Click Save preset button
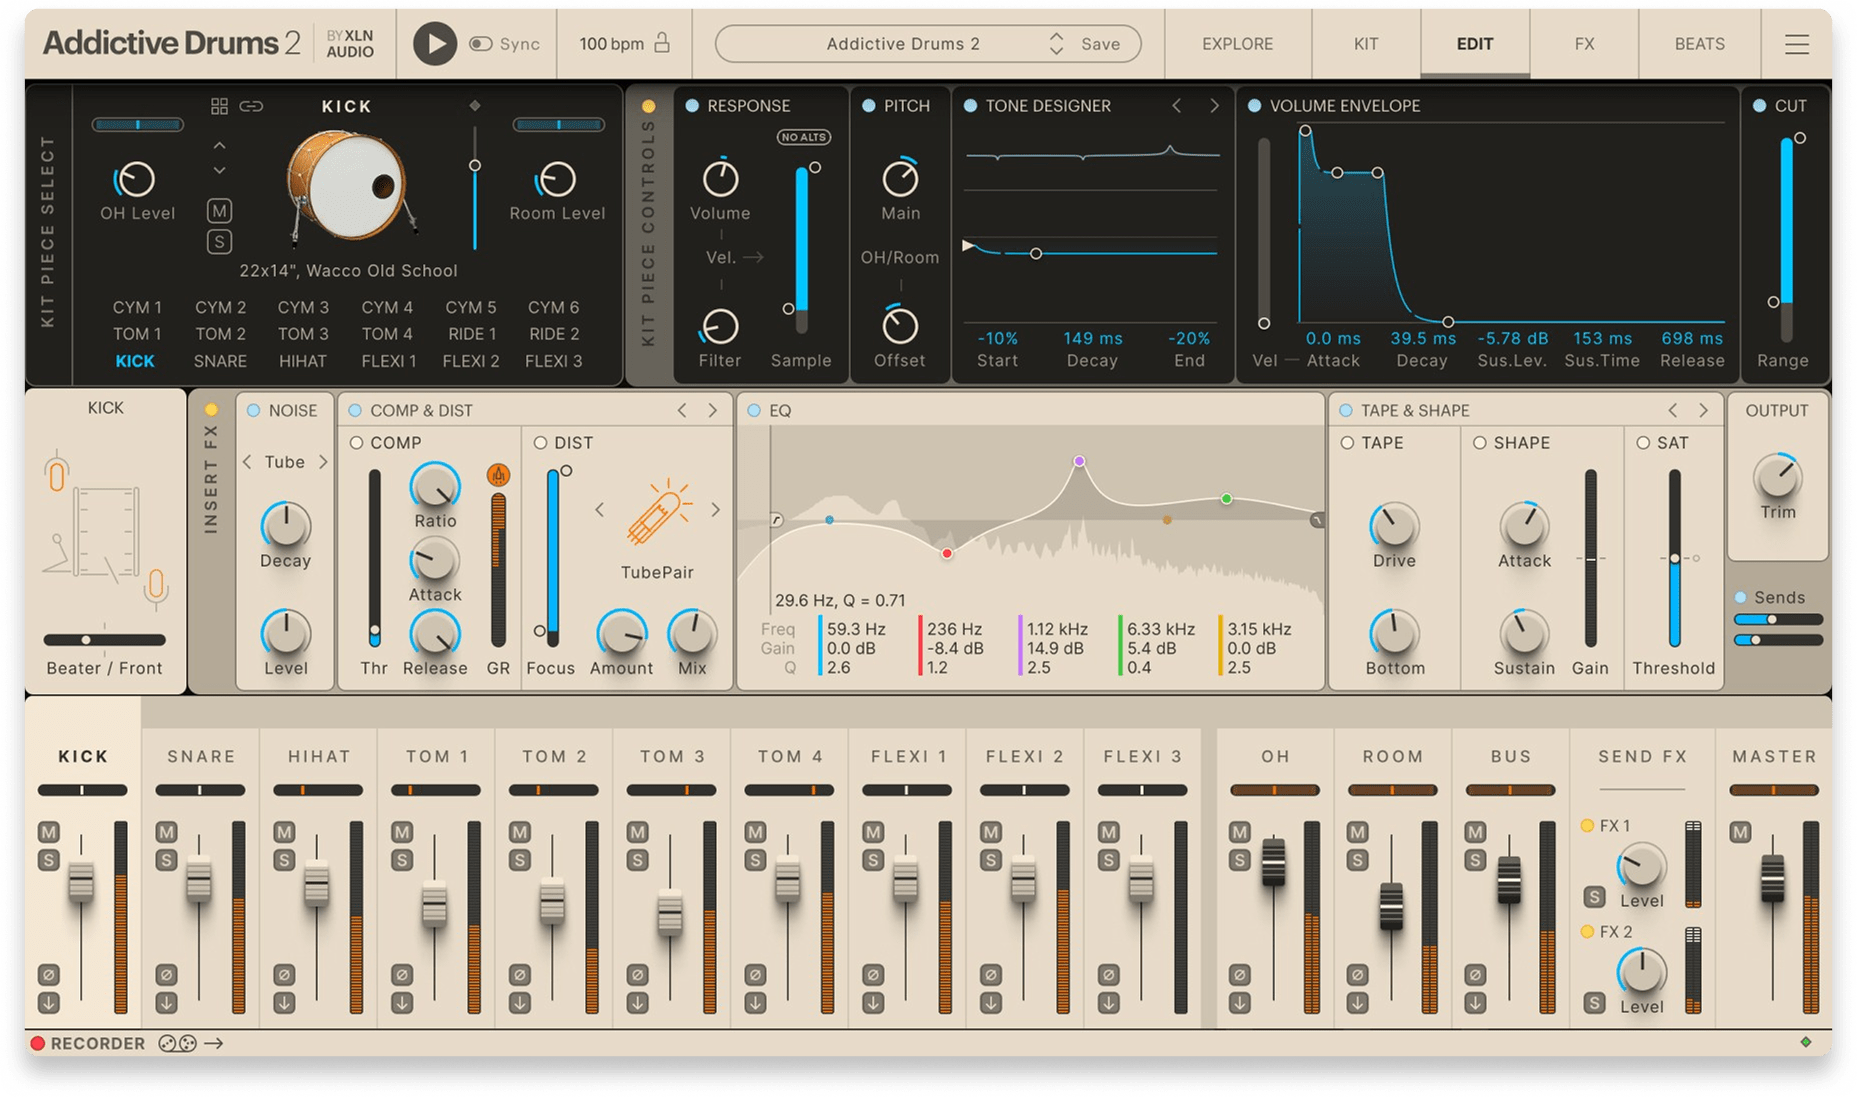The height and width of the screenshot is (1097, 1857). click(x=1100, y=44)
